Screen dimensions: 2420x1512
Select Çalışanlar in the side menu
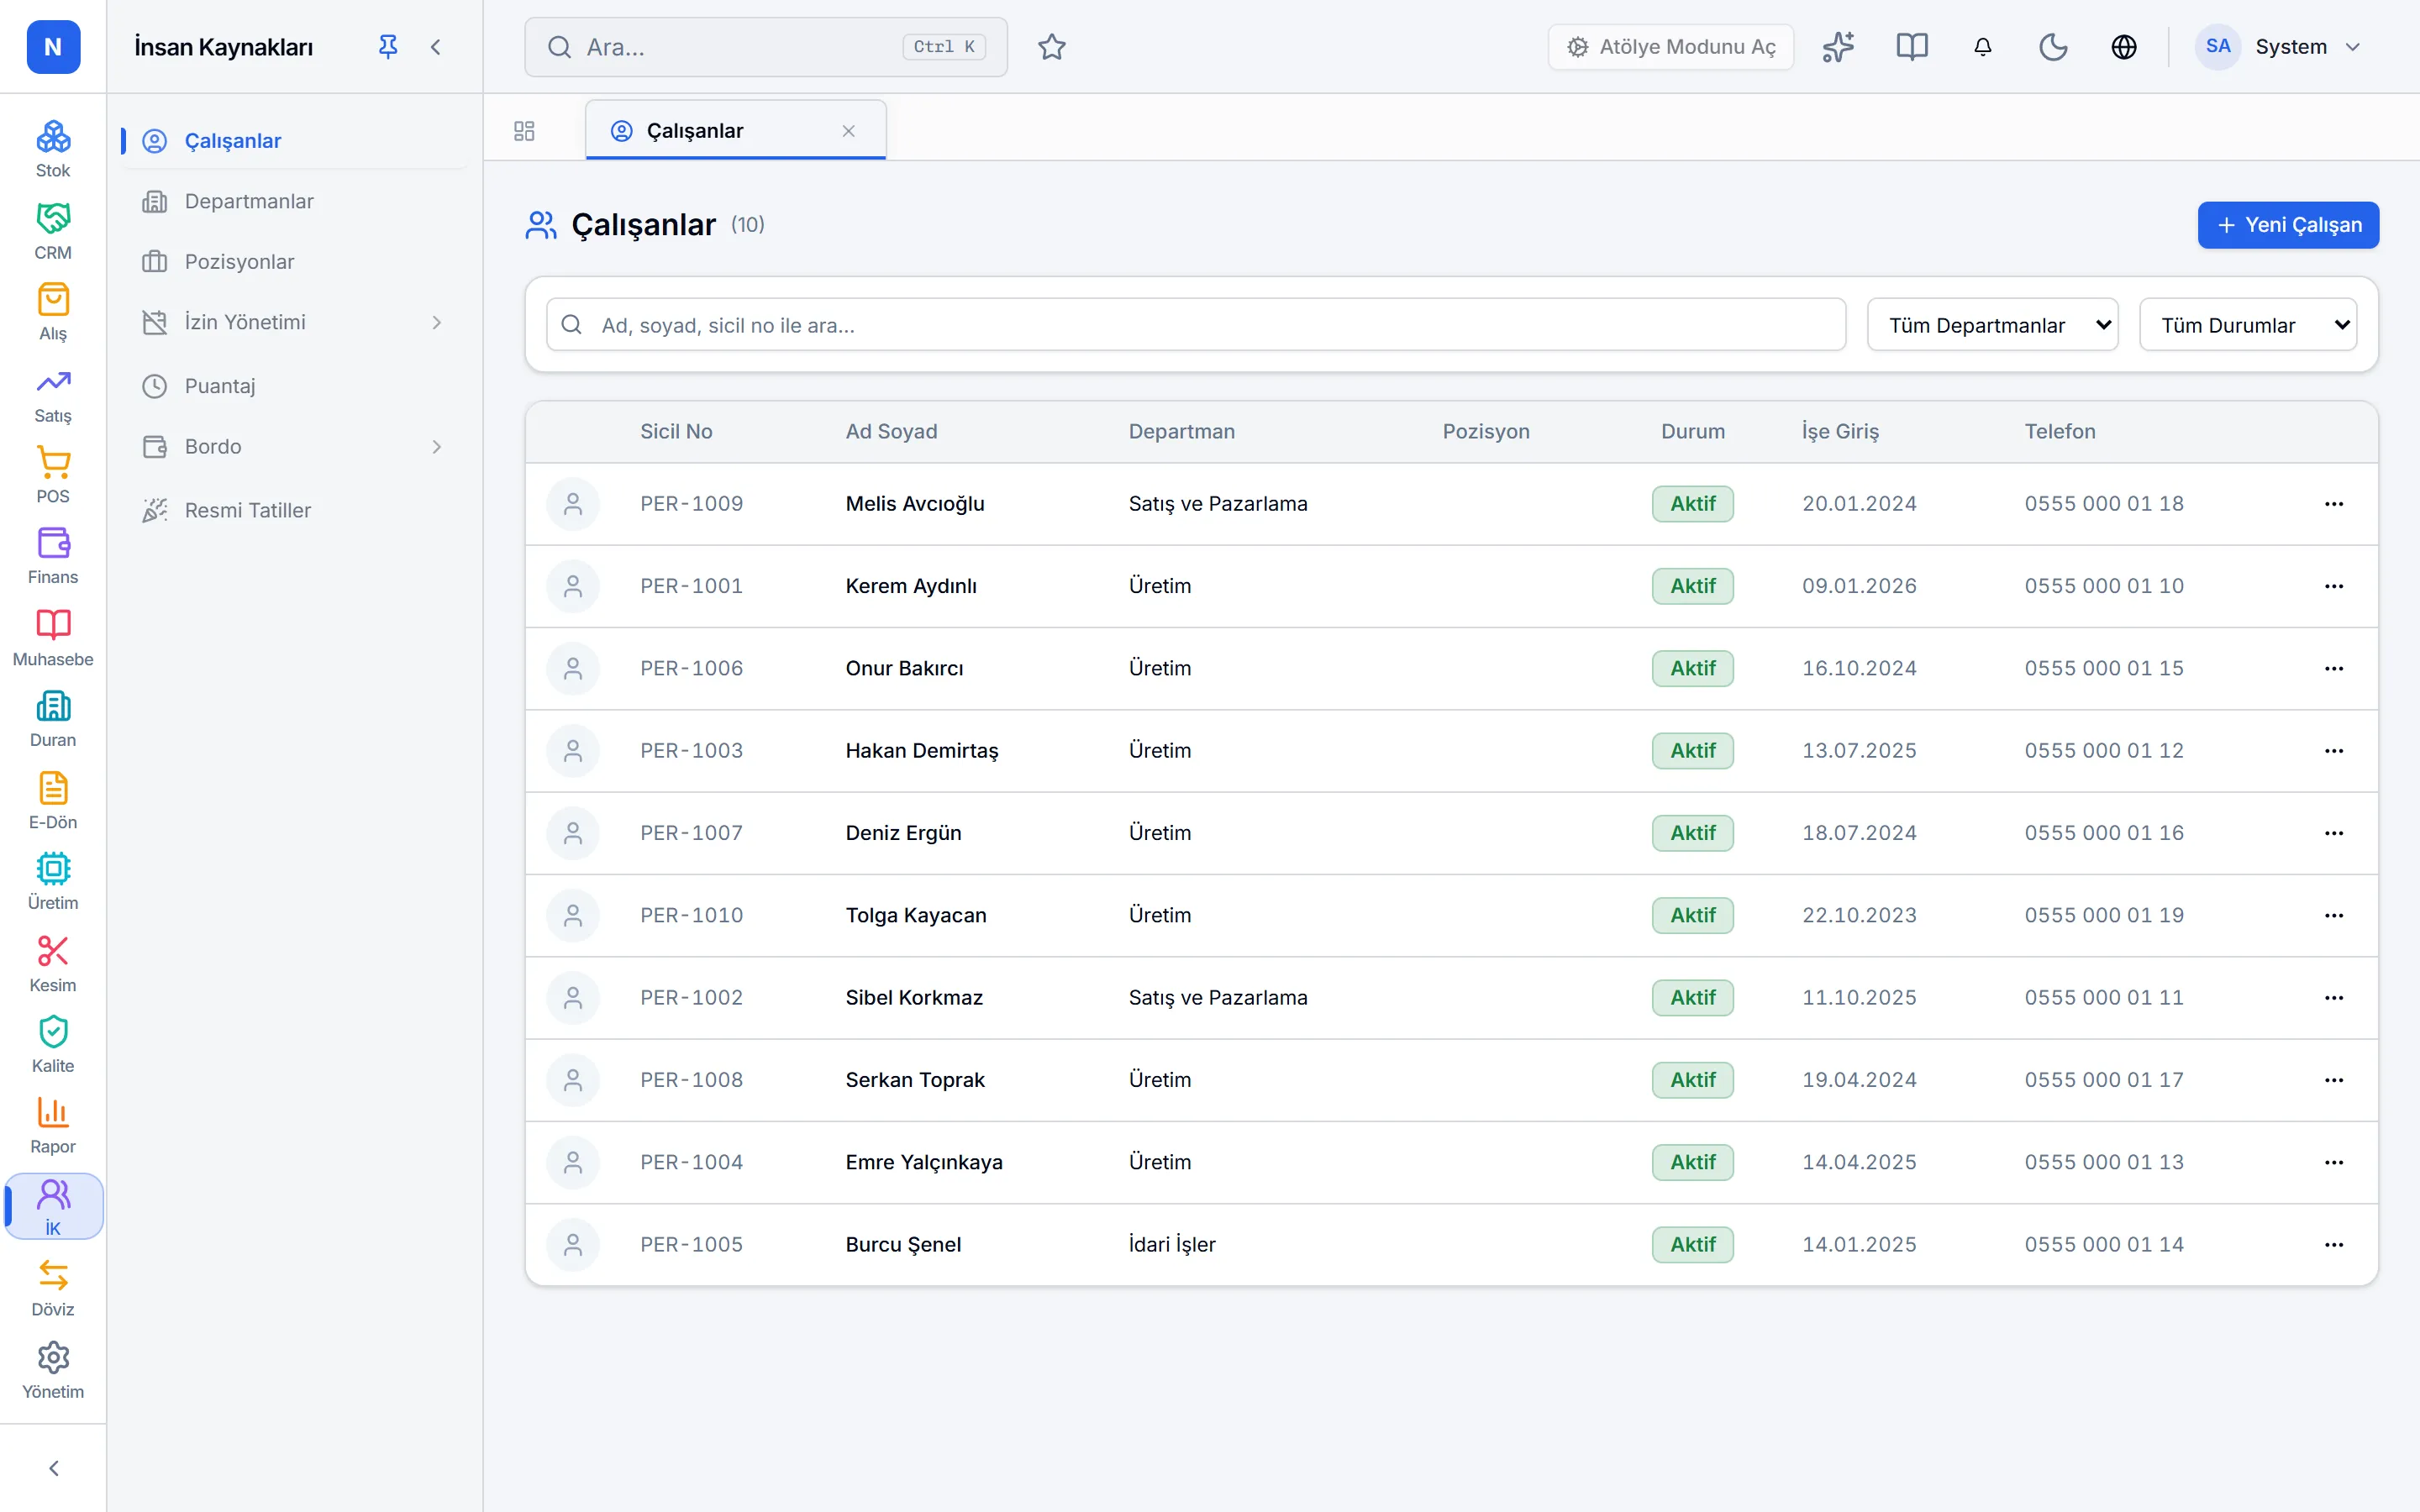(x=293, y=140)
